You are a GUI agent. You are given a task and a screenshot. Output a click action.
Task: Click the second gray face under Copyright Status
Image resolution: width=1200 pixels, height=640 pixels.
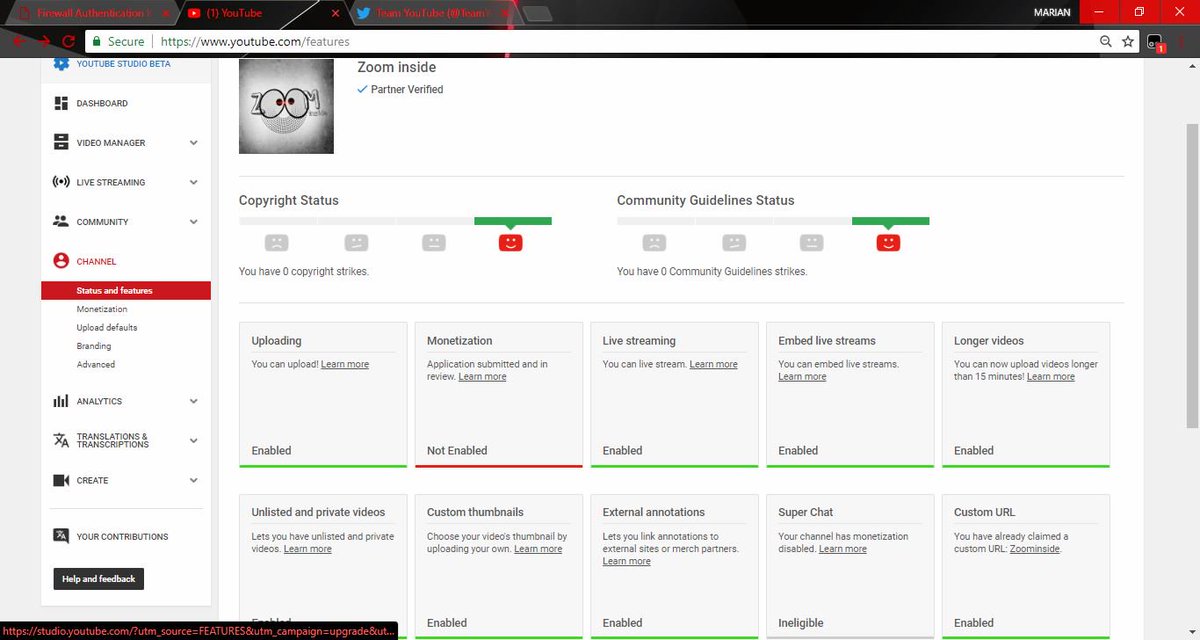356,242
